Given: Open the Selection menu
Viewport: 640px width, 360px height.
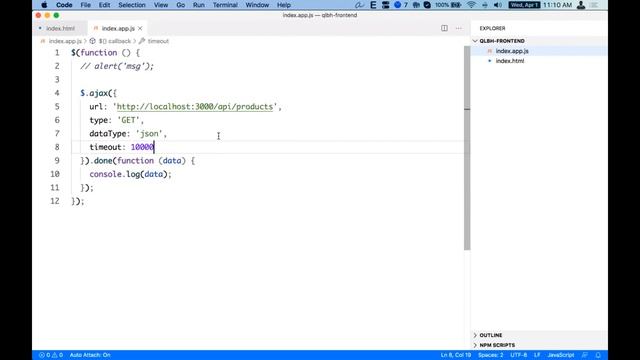Looking at the screenshot, I should pos(132,5).
